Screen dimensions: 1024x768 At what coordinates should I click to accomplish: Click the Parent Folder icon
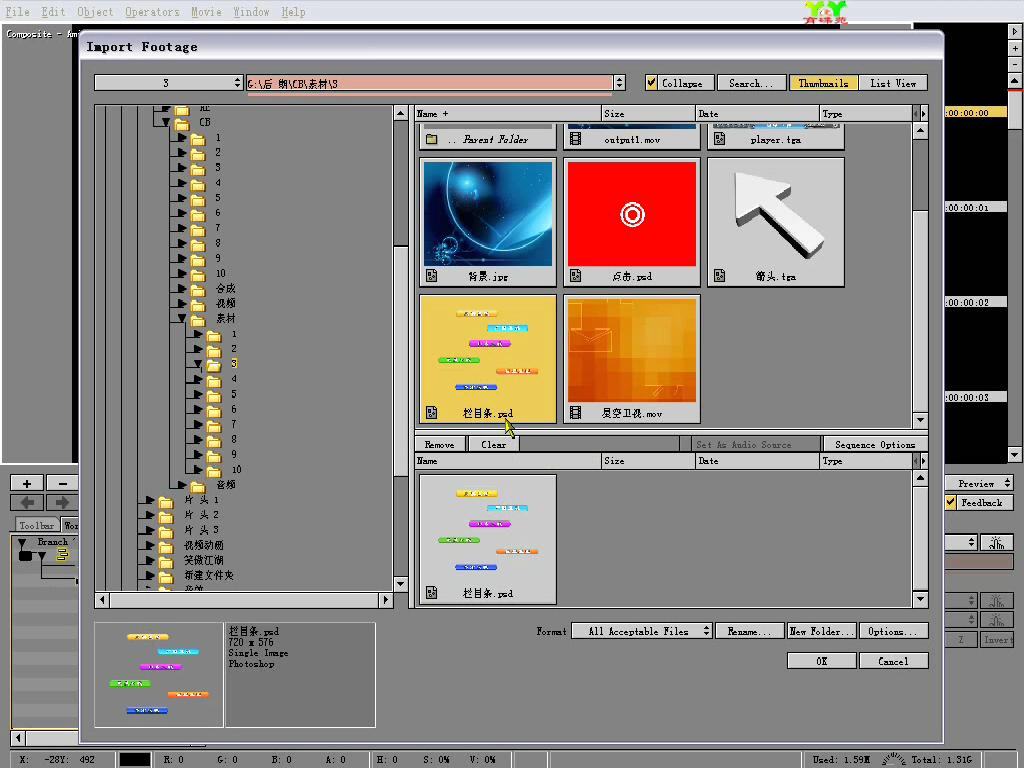pyautogui.click(x=432, y=139)
